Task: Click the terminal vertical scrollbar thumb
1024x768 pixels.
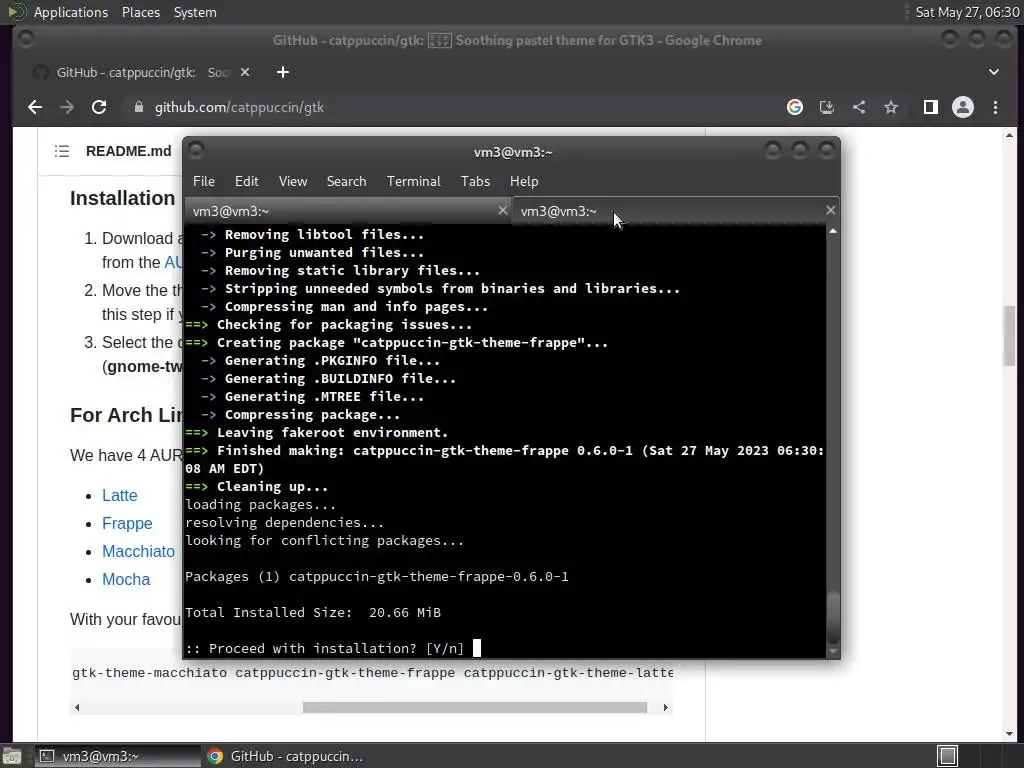Action: tap(833, 618)
